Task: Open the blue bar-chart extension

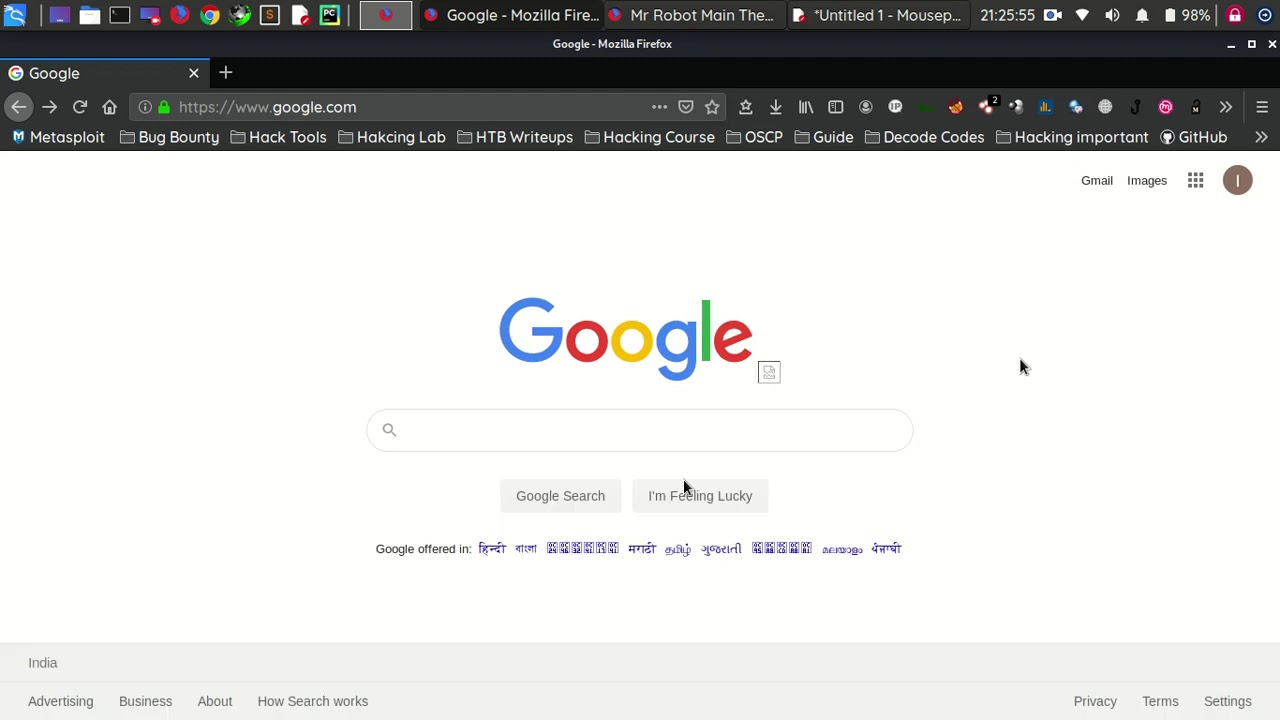Action: (x=1045, y=107)
